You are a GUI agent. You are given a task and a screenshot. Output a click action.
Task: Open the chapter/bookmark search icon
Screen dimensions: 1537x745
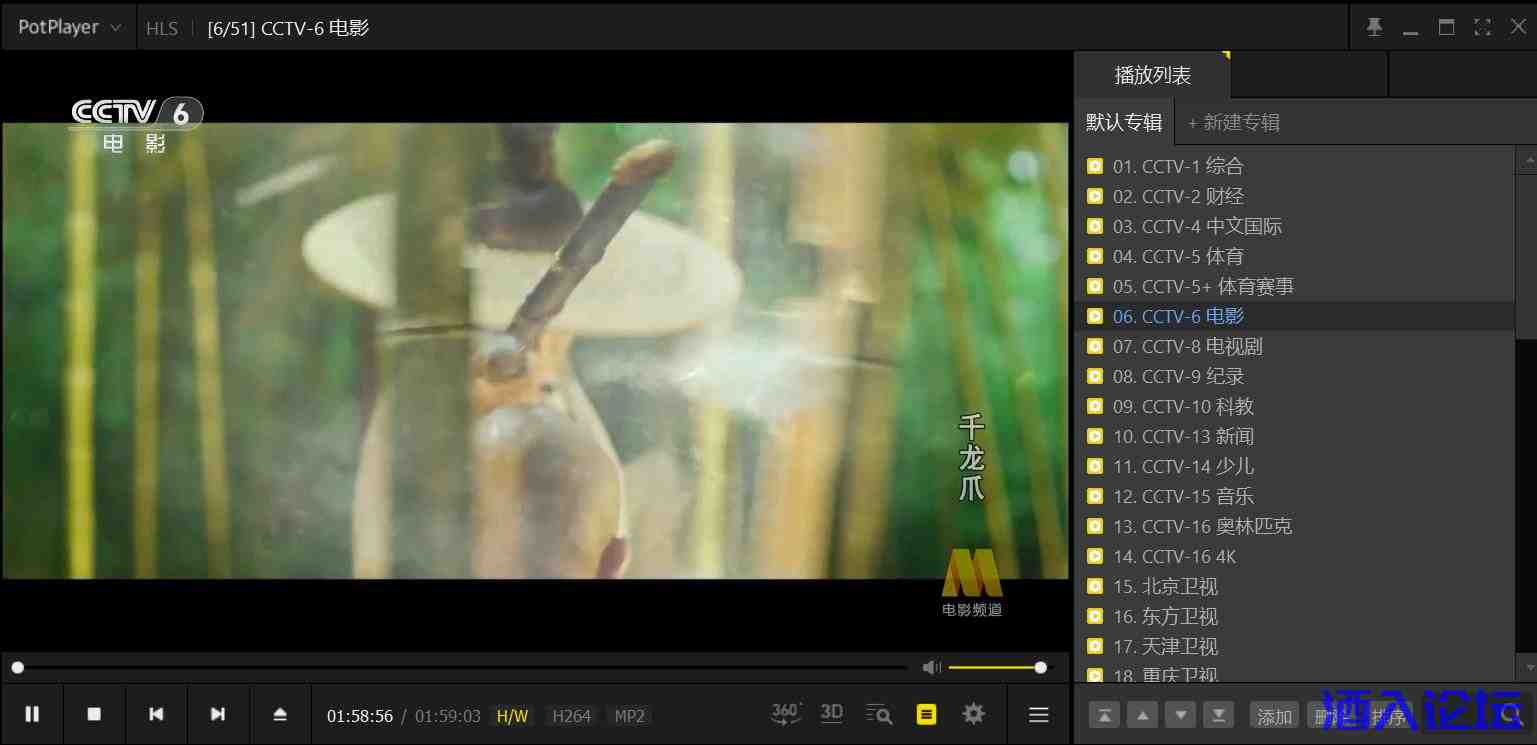click(x=879, y=714)
